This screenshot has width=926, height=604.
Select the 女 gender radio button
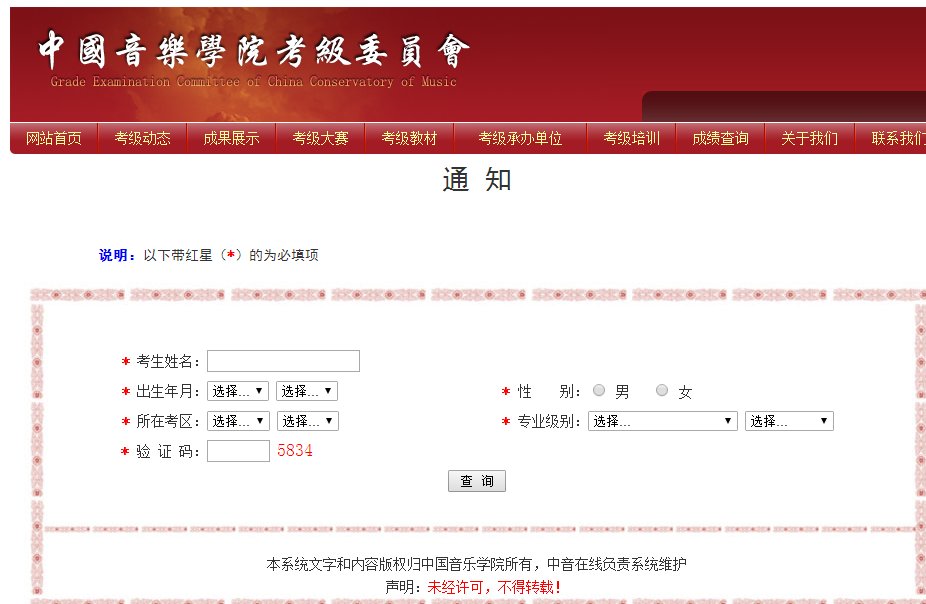point(660,390)
